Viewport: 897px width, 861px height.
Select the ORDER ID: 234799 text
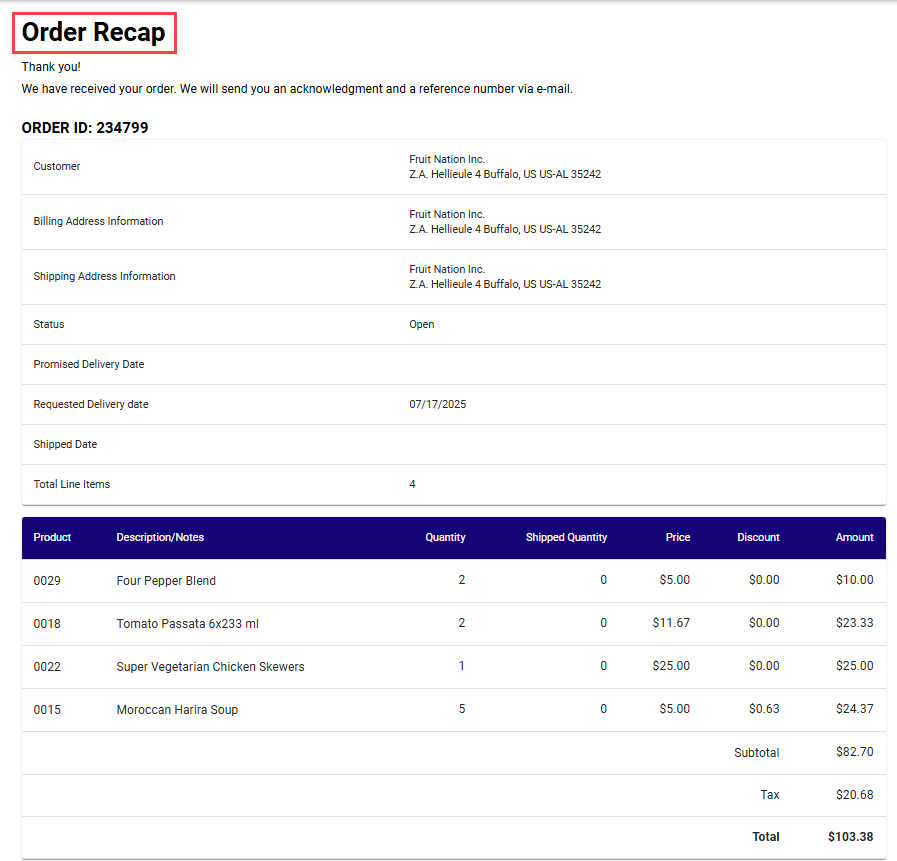coord(85,128)
